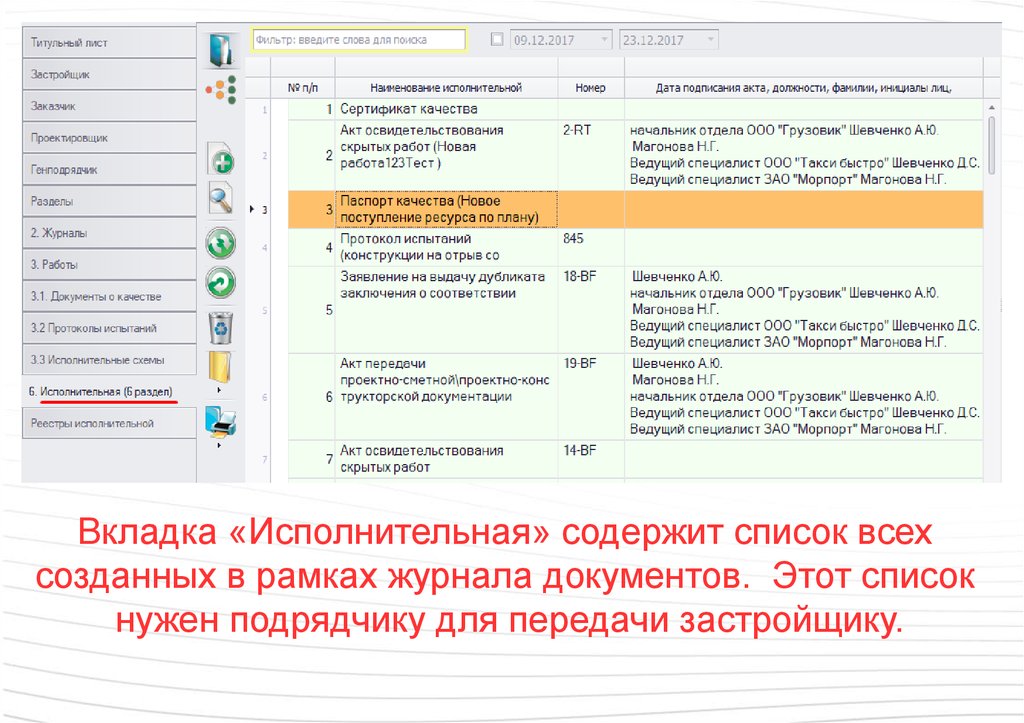Click the double-arrow green refresh icon
Screen dimensions: 1024x723
tap(220, 243)
